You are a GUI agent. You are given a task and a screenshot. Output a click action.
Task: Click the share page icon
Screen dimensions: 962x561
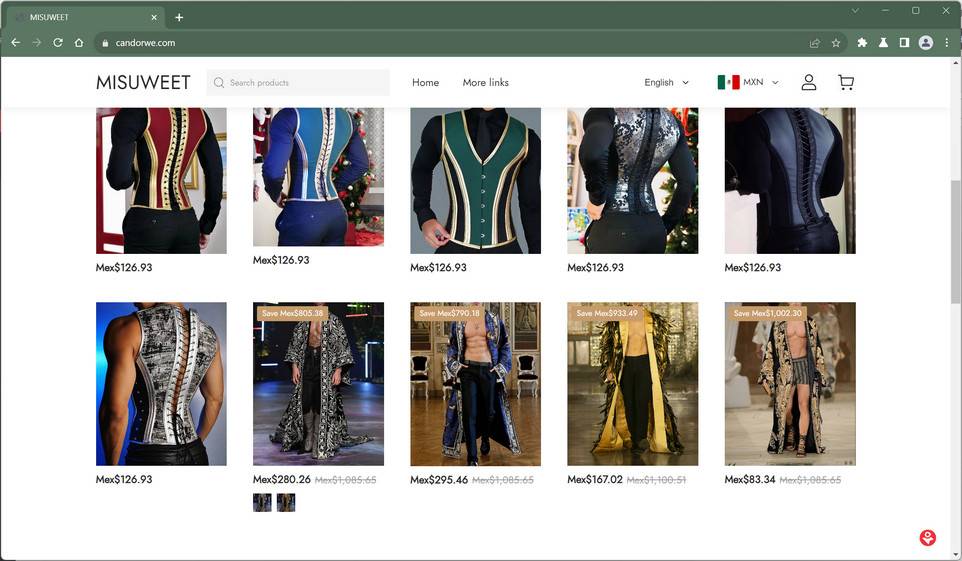click(815, 43)
